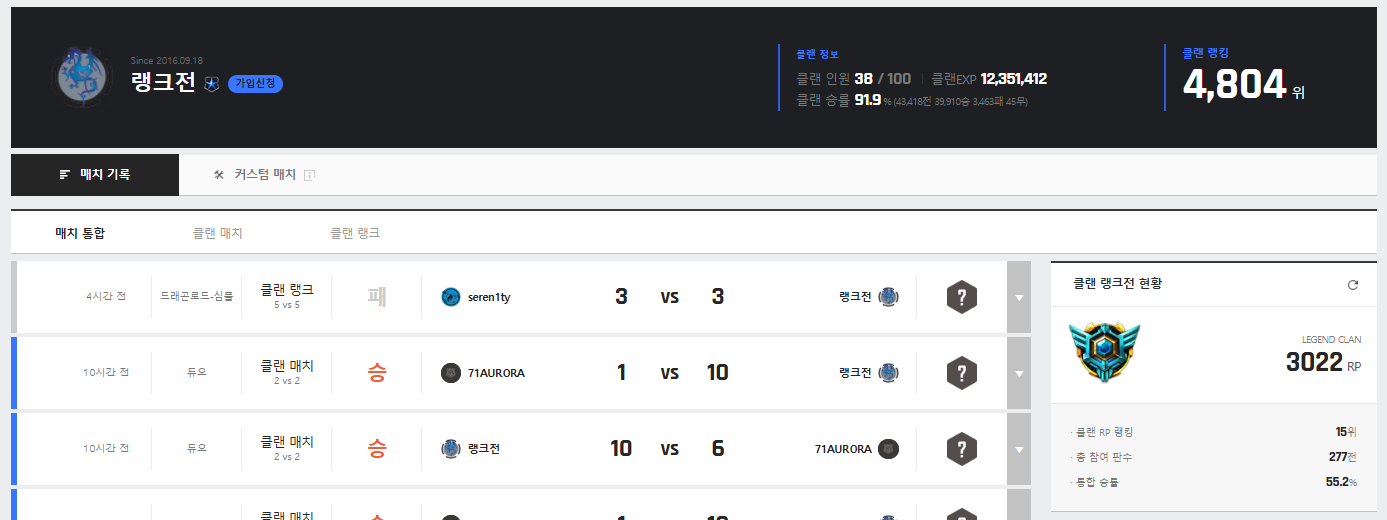The height and width of the screenshot is (520, 1387).
Task: Click the large clan emblem in the header
Action: point(81,78)
